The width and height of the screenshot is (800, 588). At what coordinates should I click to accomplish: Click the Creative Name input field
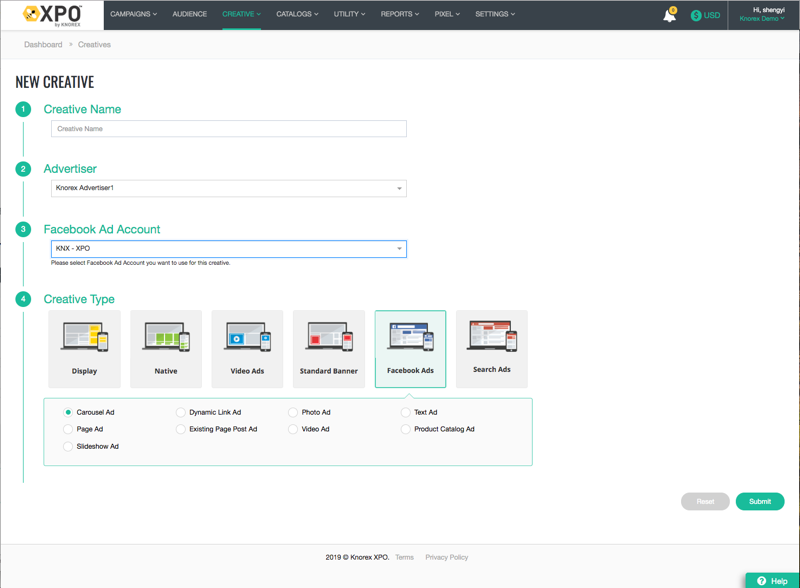[229, 129]
